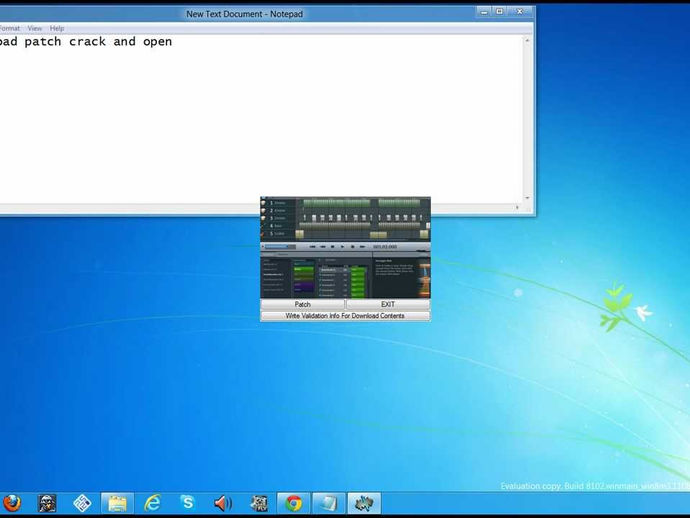Click inside the Notepad text area

click(261, 119)
